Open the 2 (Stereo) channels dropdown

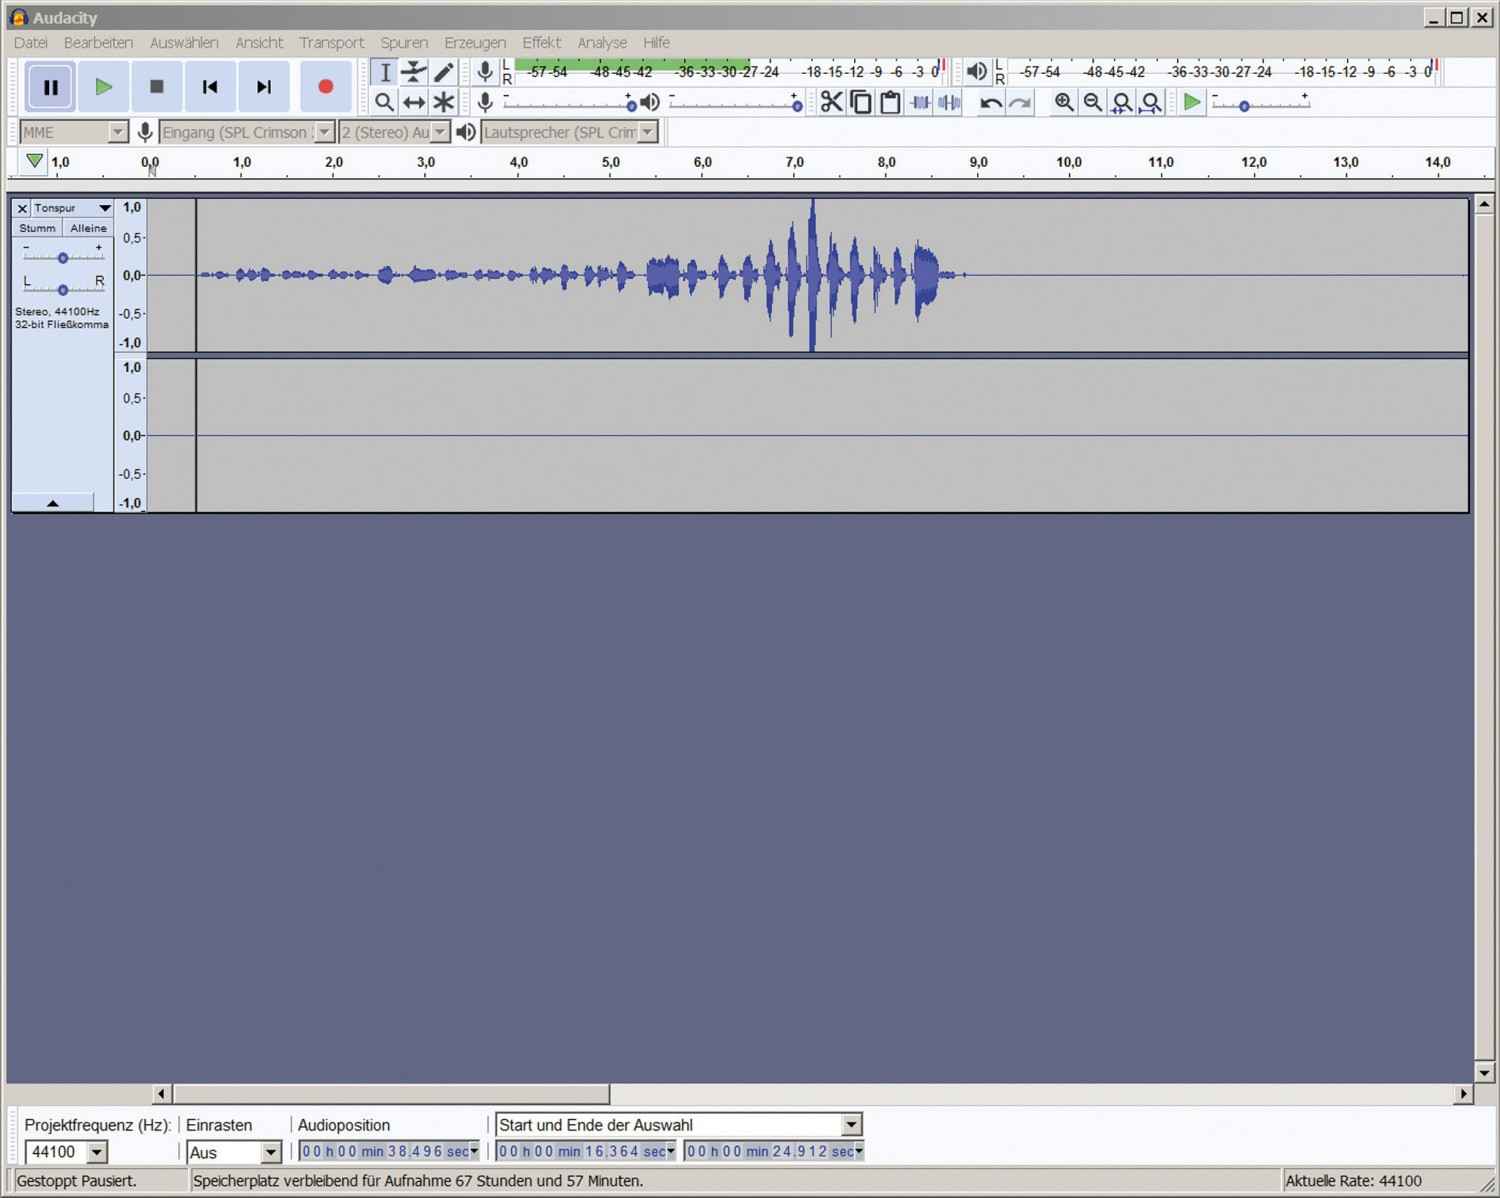[440, 132]
